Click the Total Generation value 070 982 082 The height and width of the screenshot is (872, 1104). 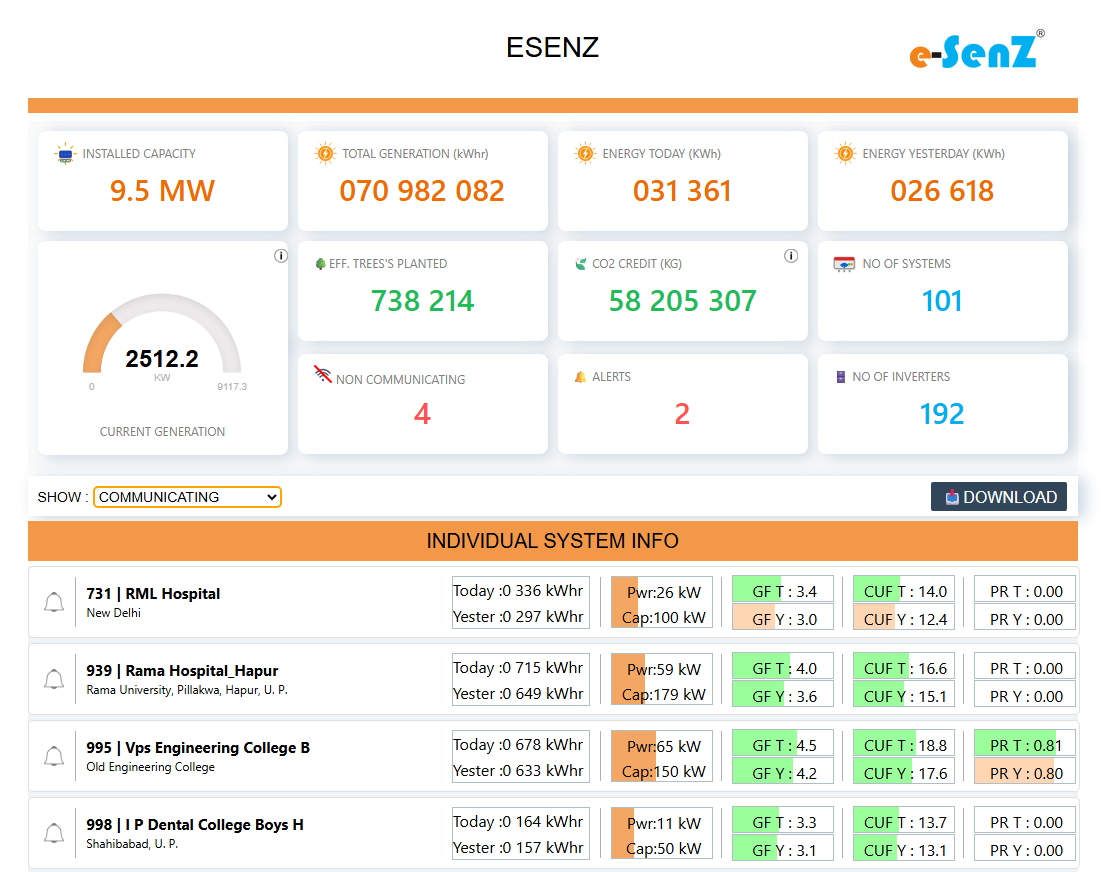click(x=422, y=191)
